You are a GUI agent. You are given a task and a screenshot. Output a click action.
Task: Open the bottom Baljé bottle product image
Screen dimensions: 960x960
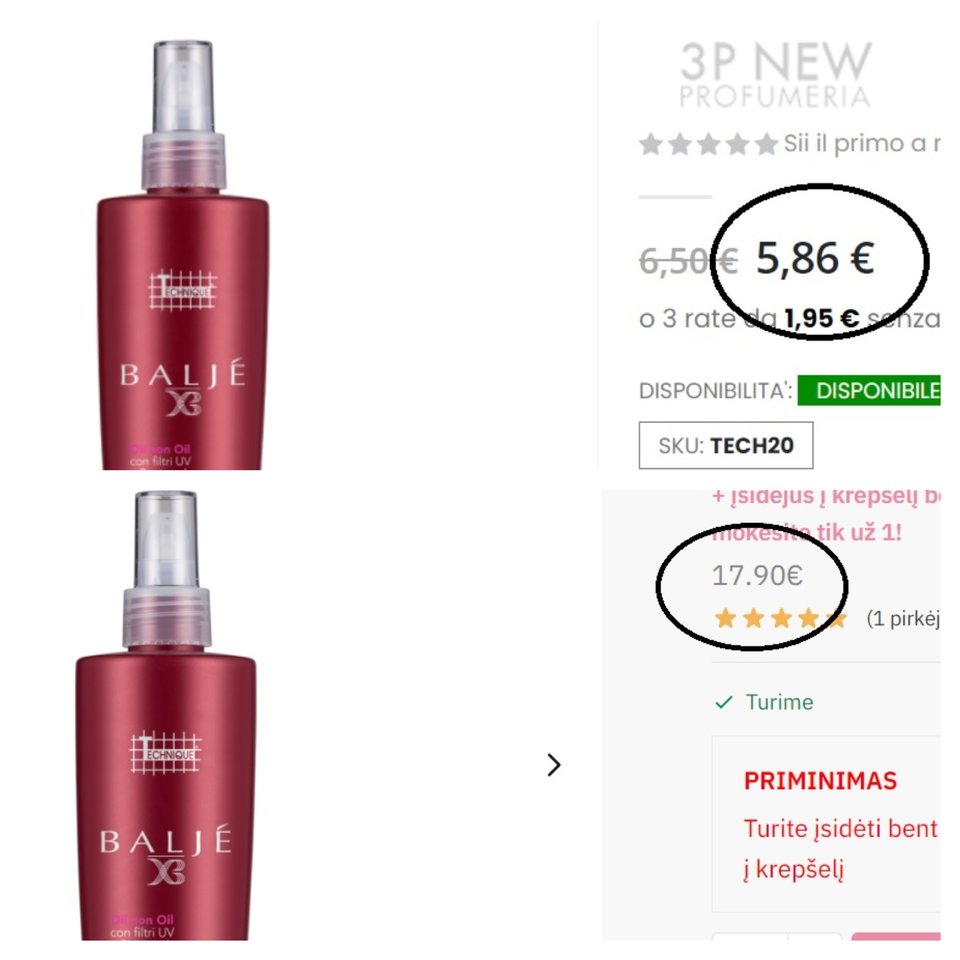tap(166, 715)
